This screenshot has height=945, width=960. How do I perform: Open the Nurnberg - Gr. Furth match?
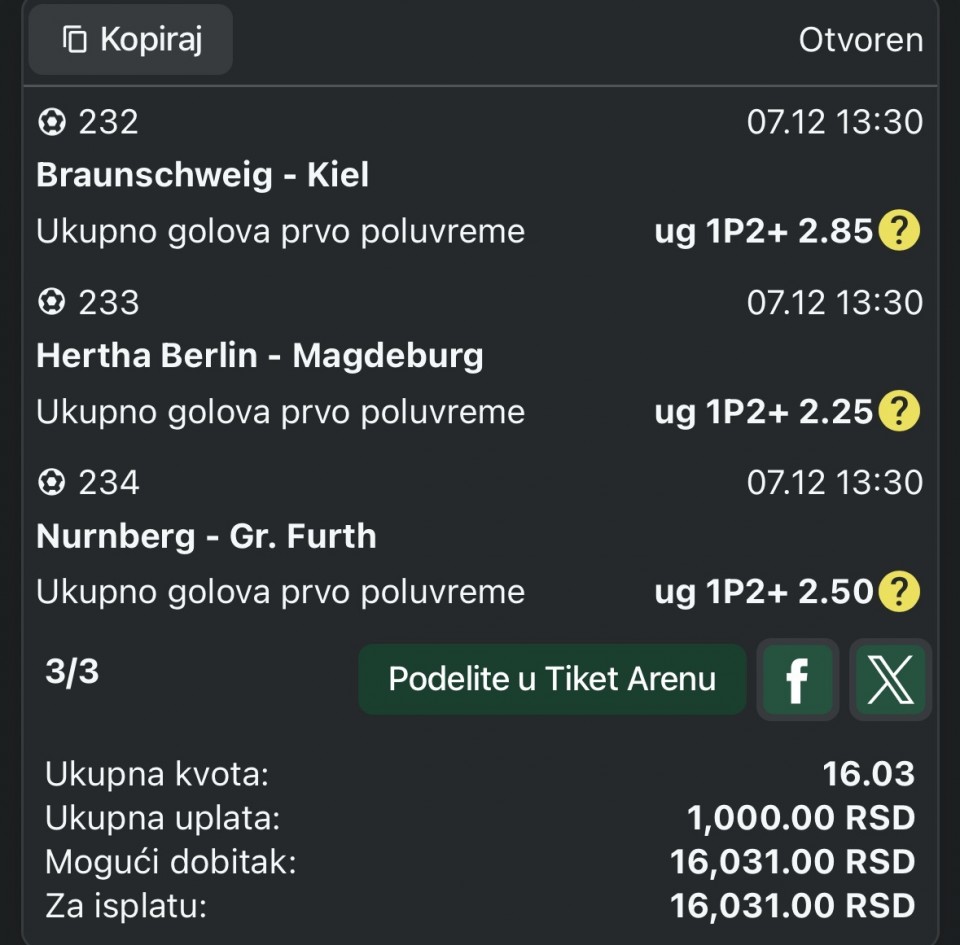[206, 536]
